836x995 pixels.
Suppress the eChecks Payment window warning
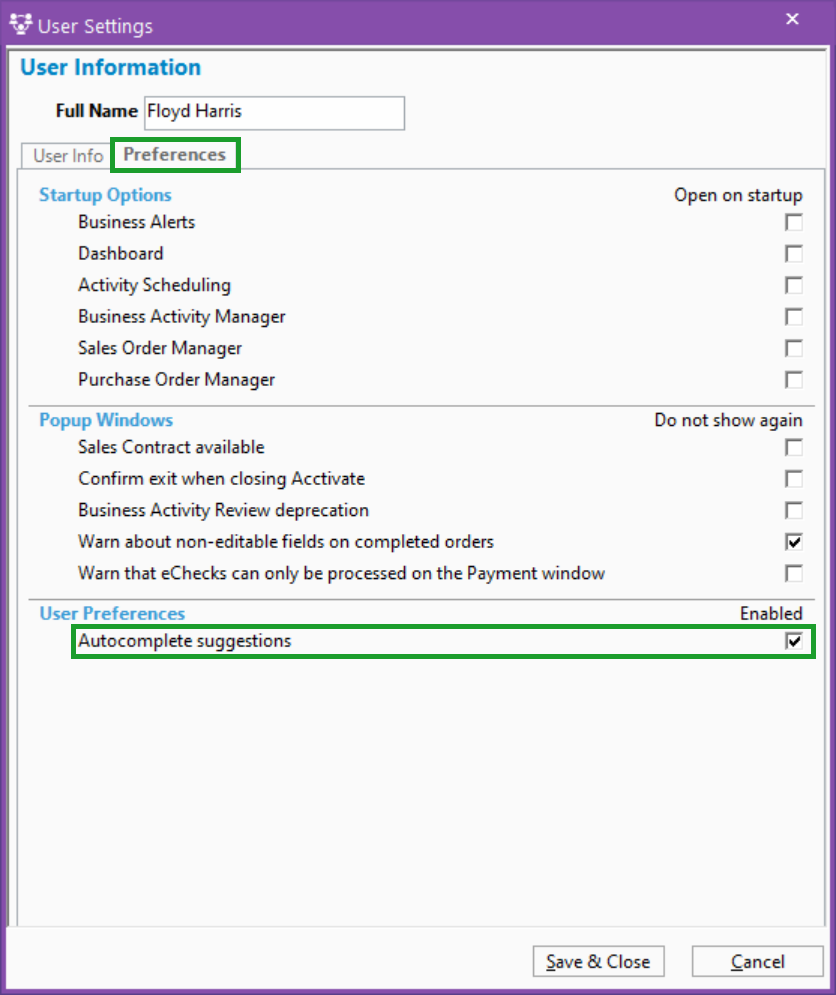pos(793,573)
